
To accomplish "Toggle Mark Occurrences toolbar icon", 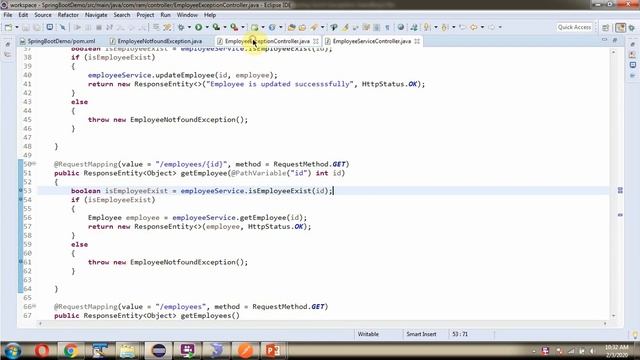I will (345, 27).
